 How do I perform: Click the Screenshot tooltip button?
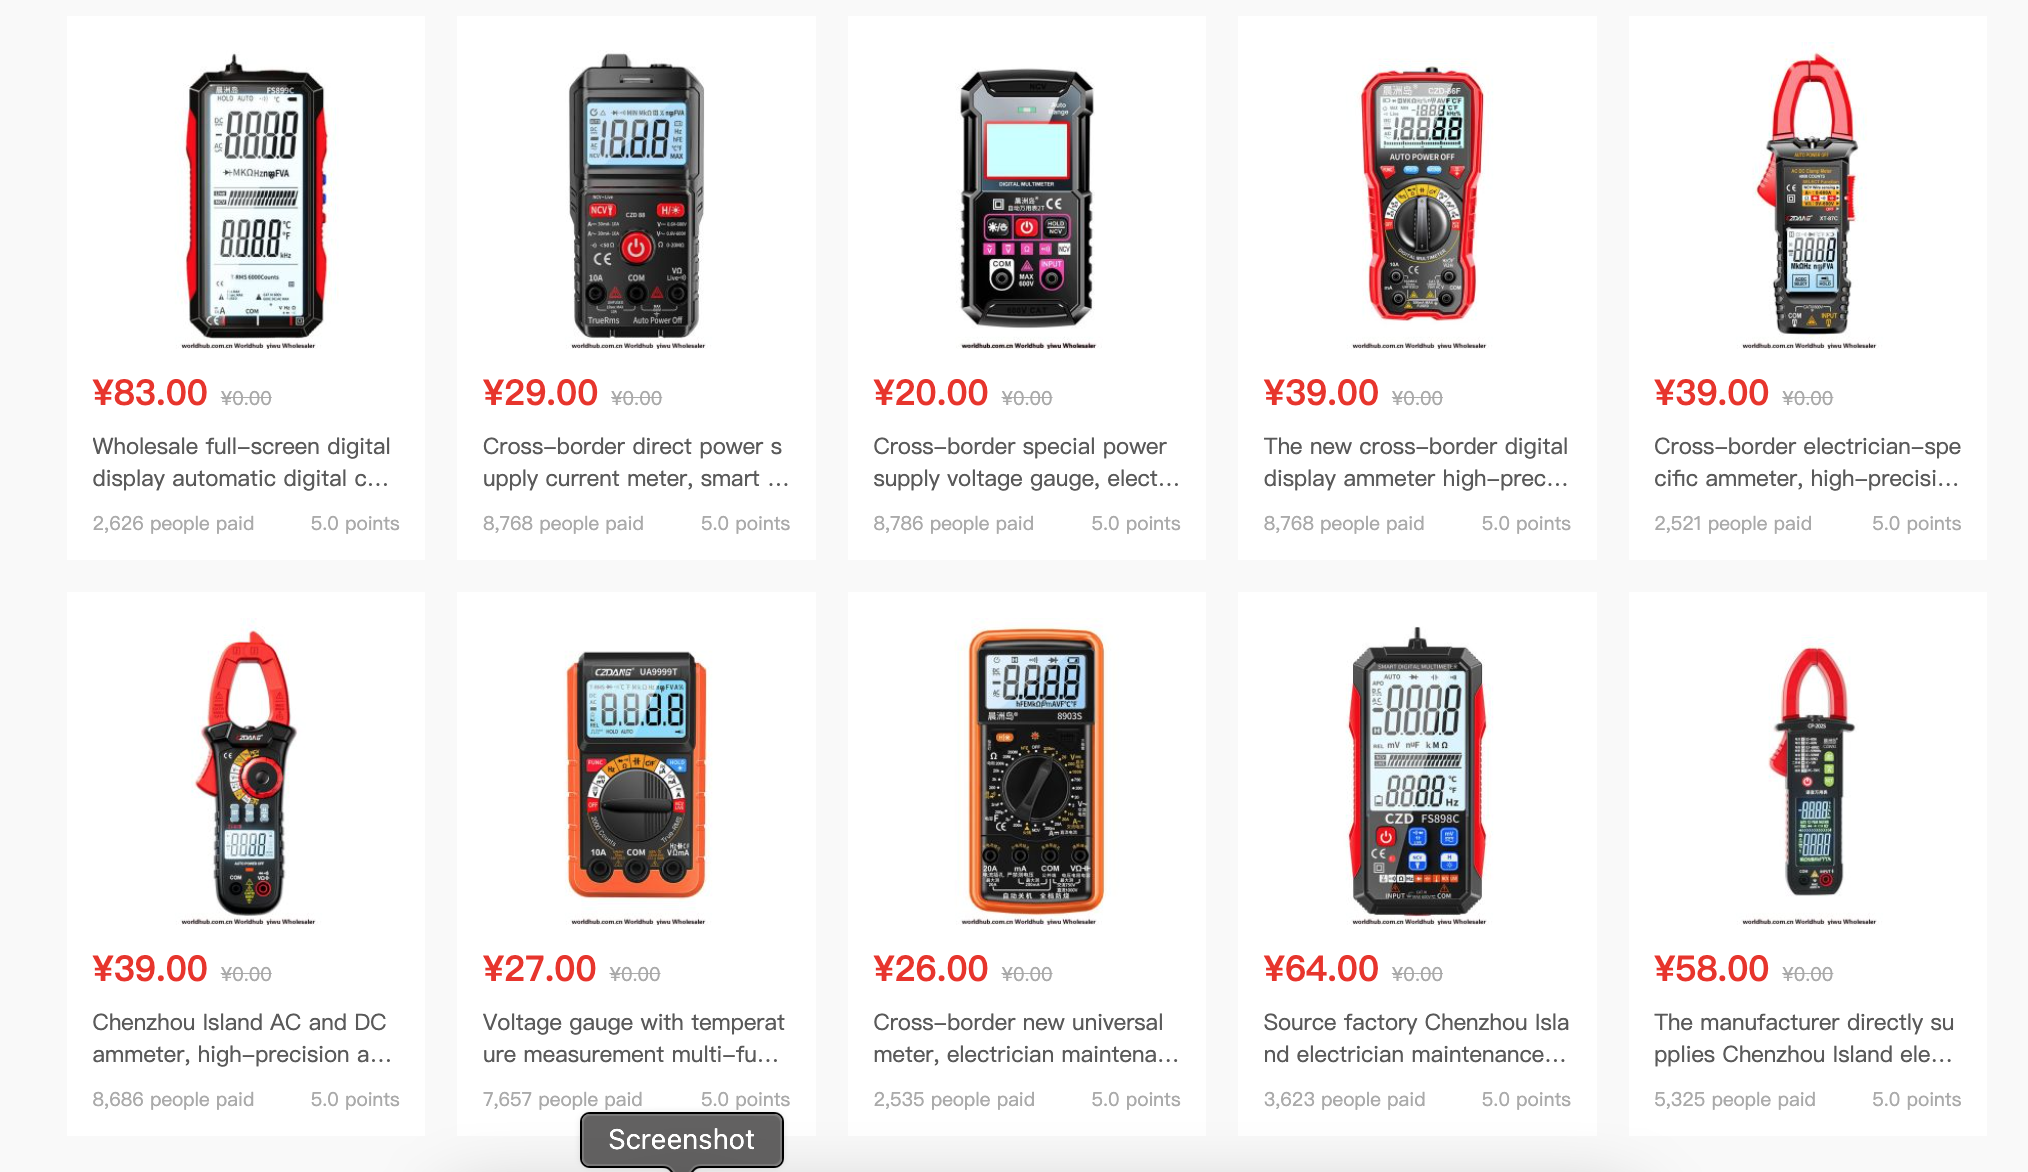682,1139
